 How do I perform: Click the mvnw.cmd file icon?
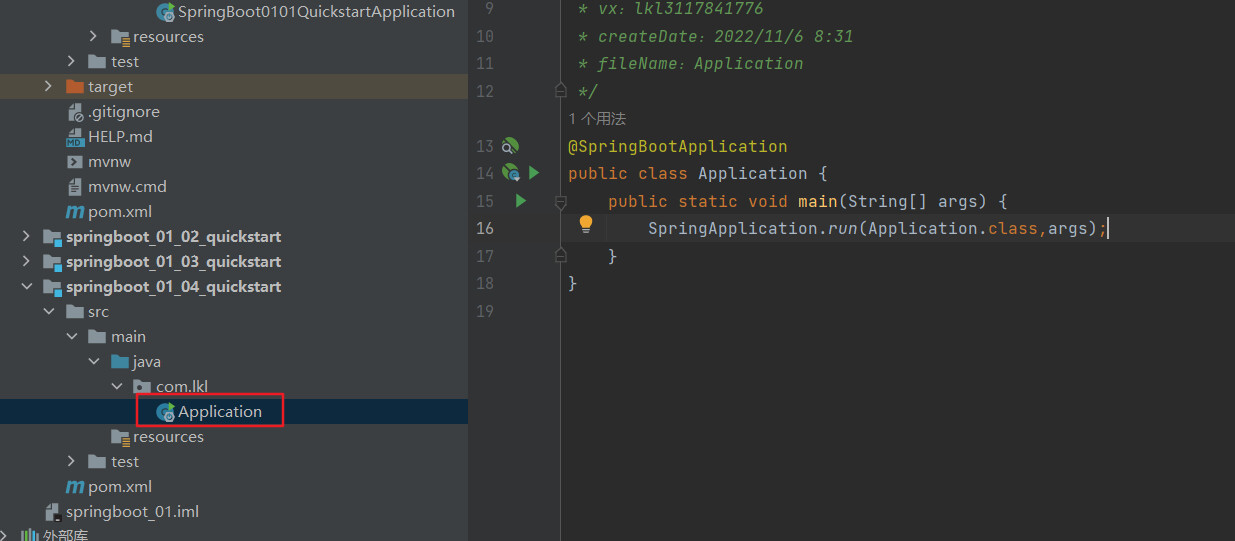pyautogui.click(x=75, y=187)
